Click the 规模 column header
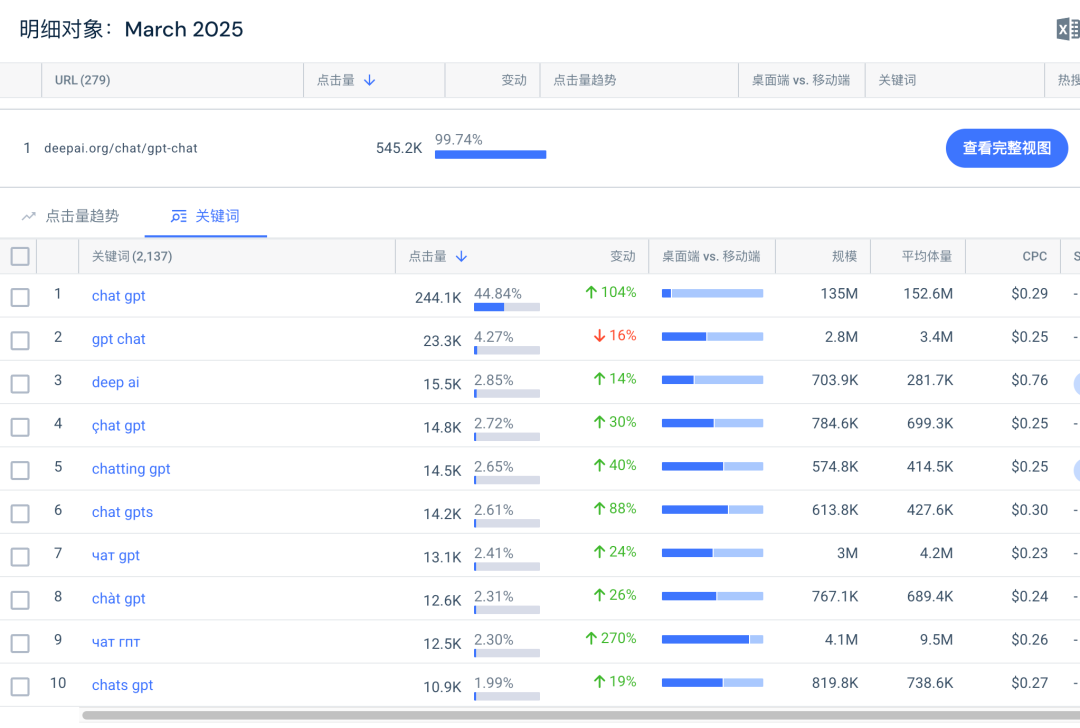 pyautogui.click(x=823, y=257)
